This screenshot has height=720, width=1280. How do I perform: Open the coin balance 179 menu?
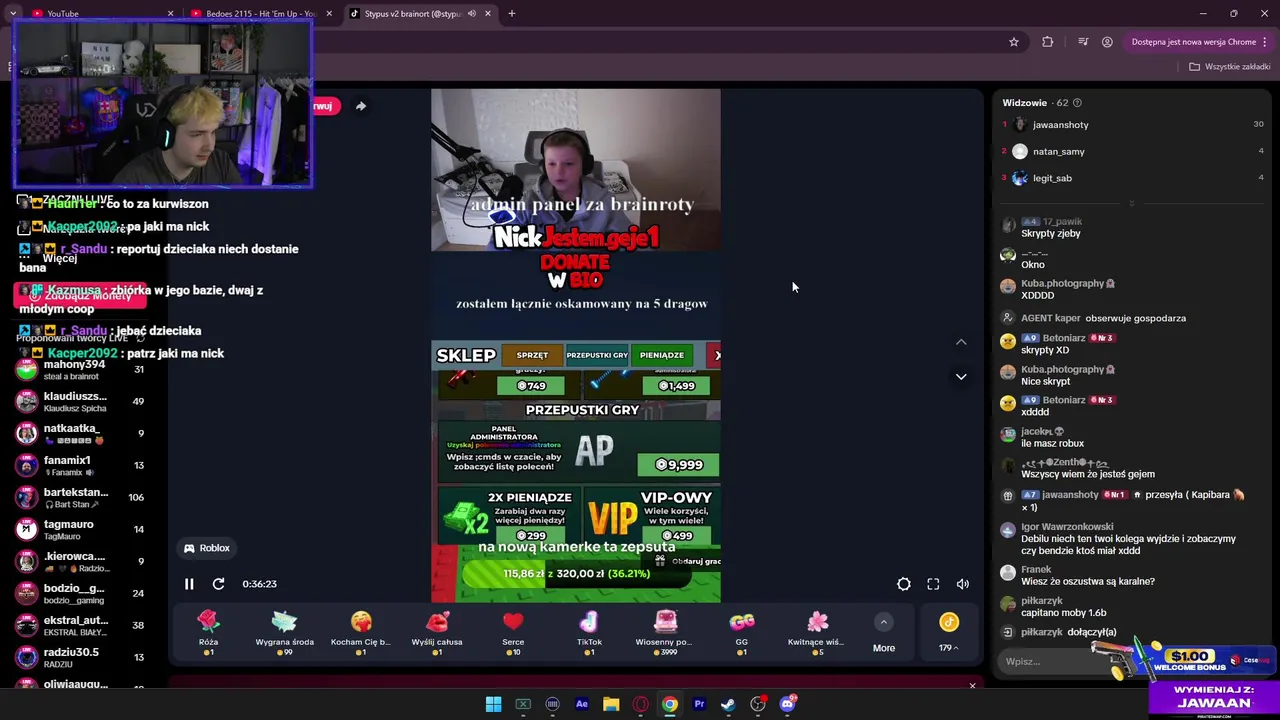948,634
